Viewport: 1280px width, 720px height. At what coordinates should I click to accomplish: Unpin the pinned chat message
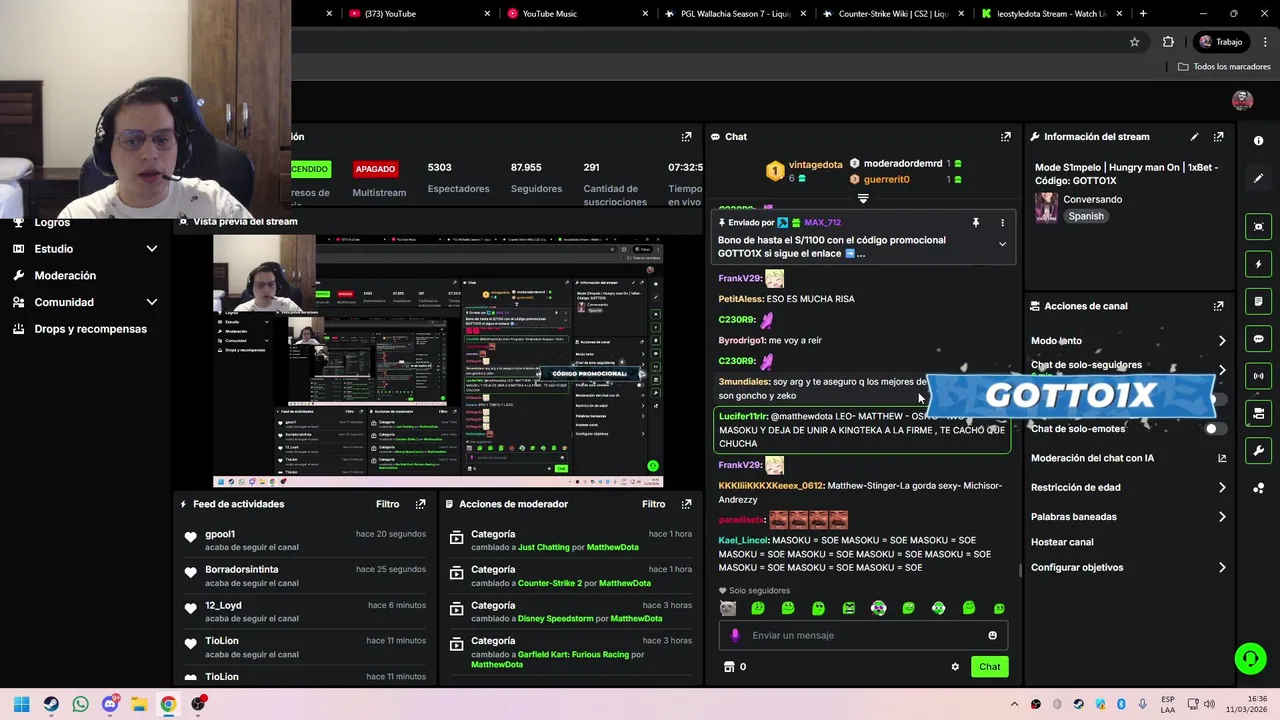[x=975, y=223]
